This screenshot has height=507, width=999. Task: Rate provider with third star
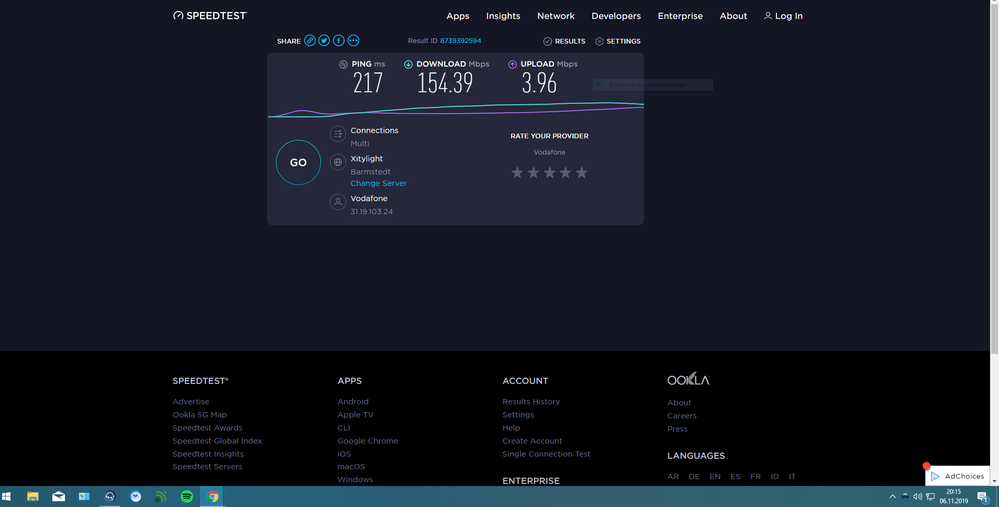(x=549, y=173)
